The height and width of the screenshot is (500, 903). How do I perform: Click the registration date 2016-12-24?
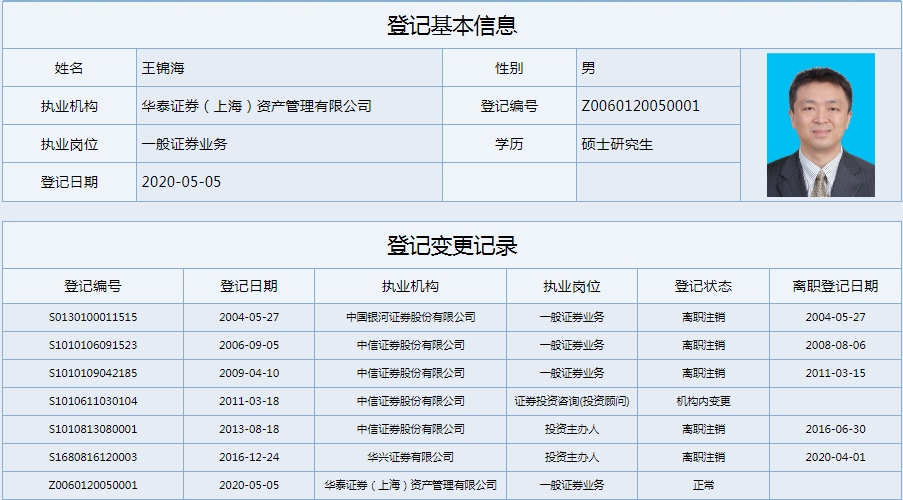coord(249,457)
